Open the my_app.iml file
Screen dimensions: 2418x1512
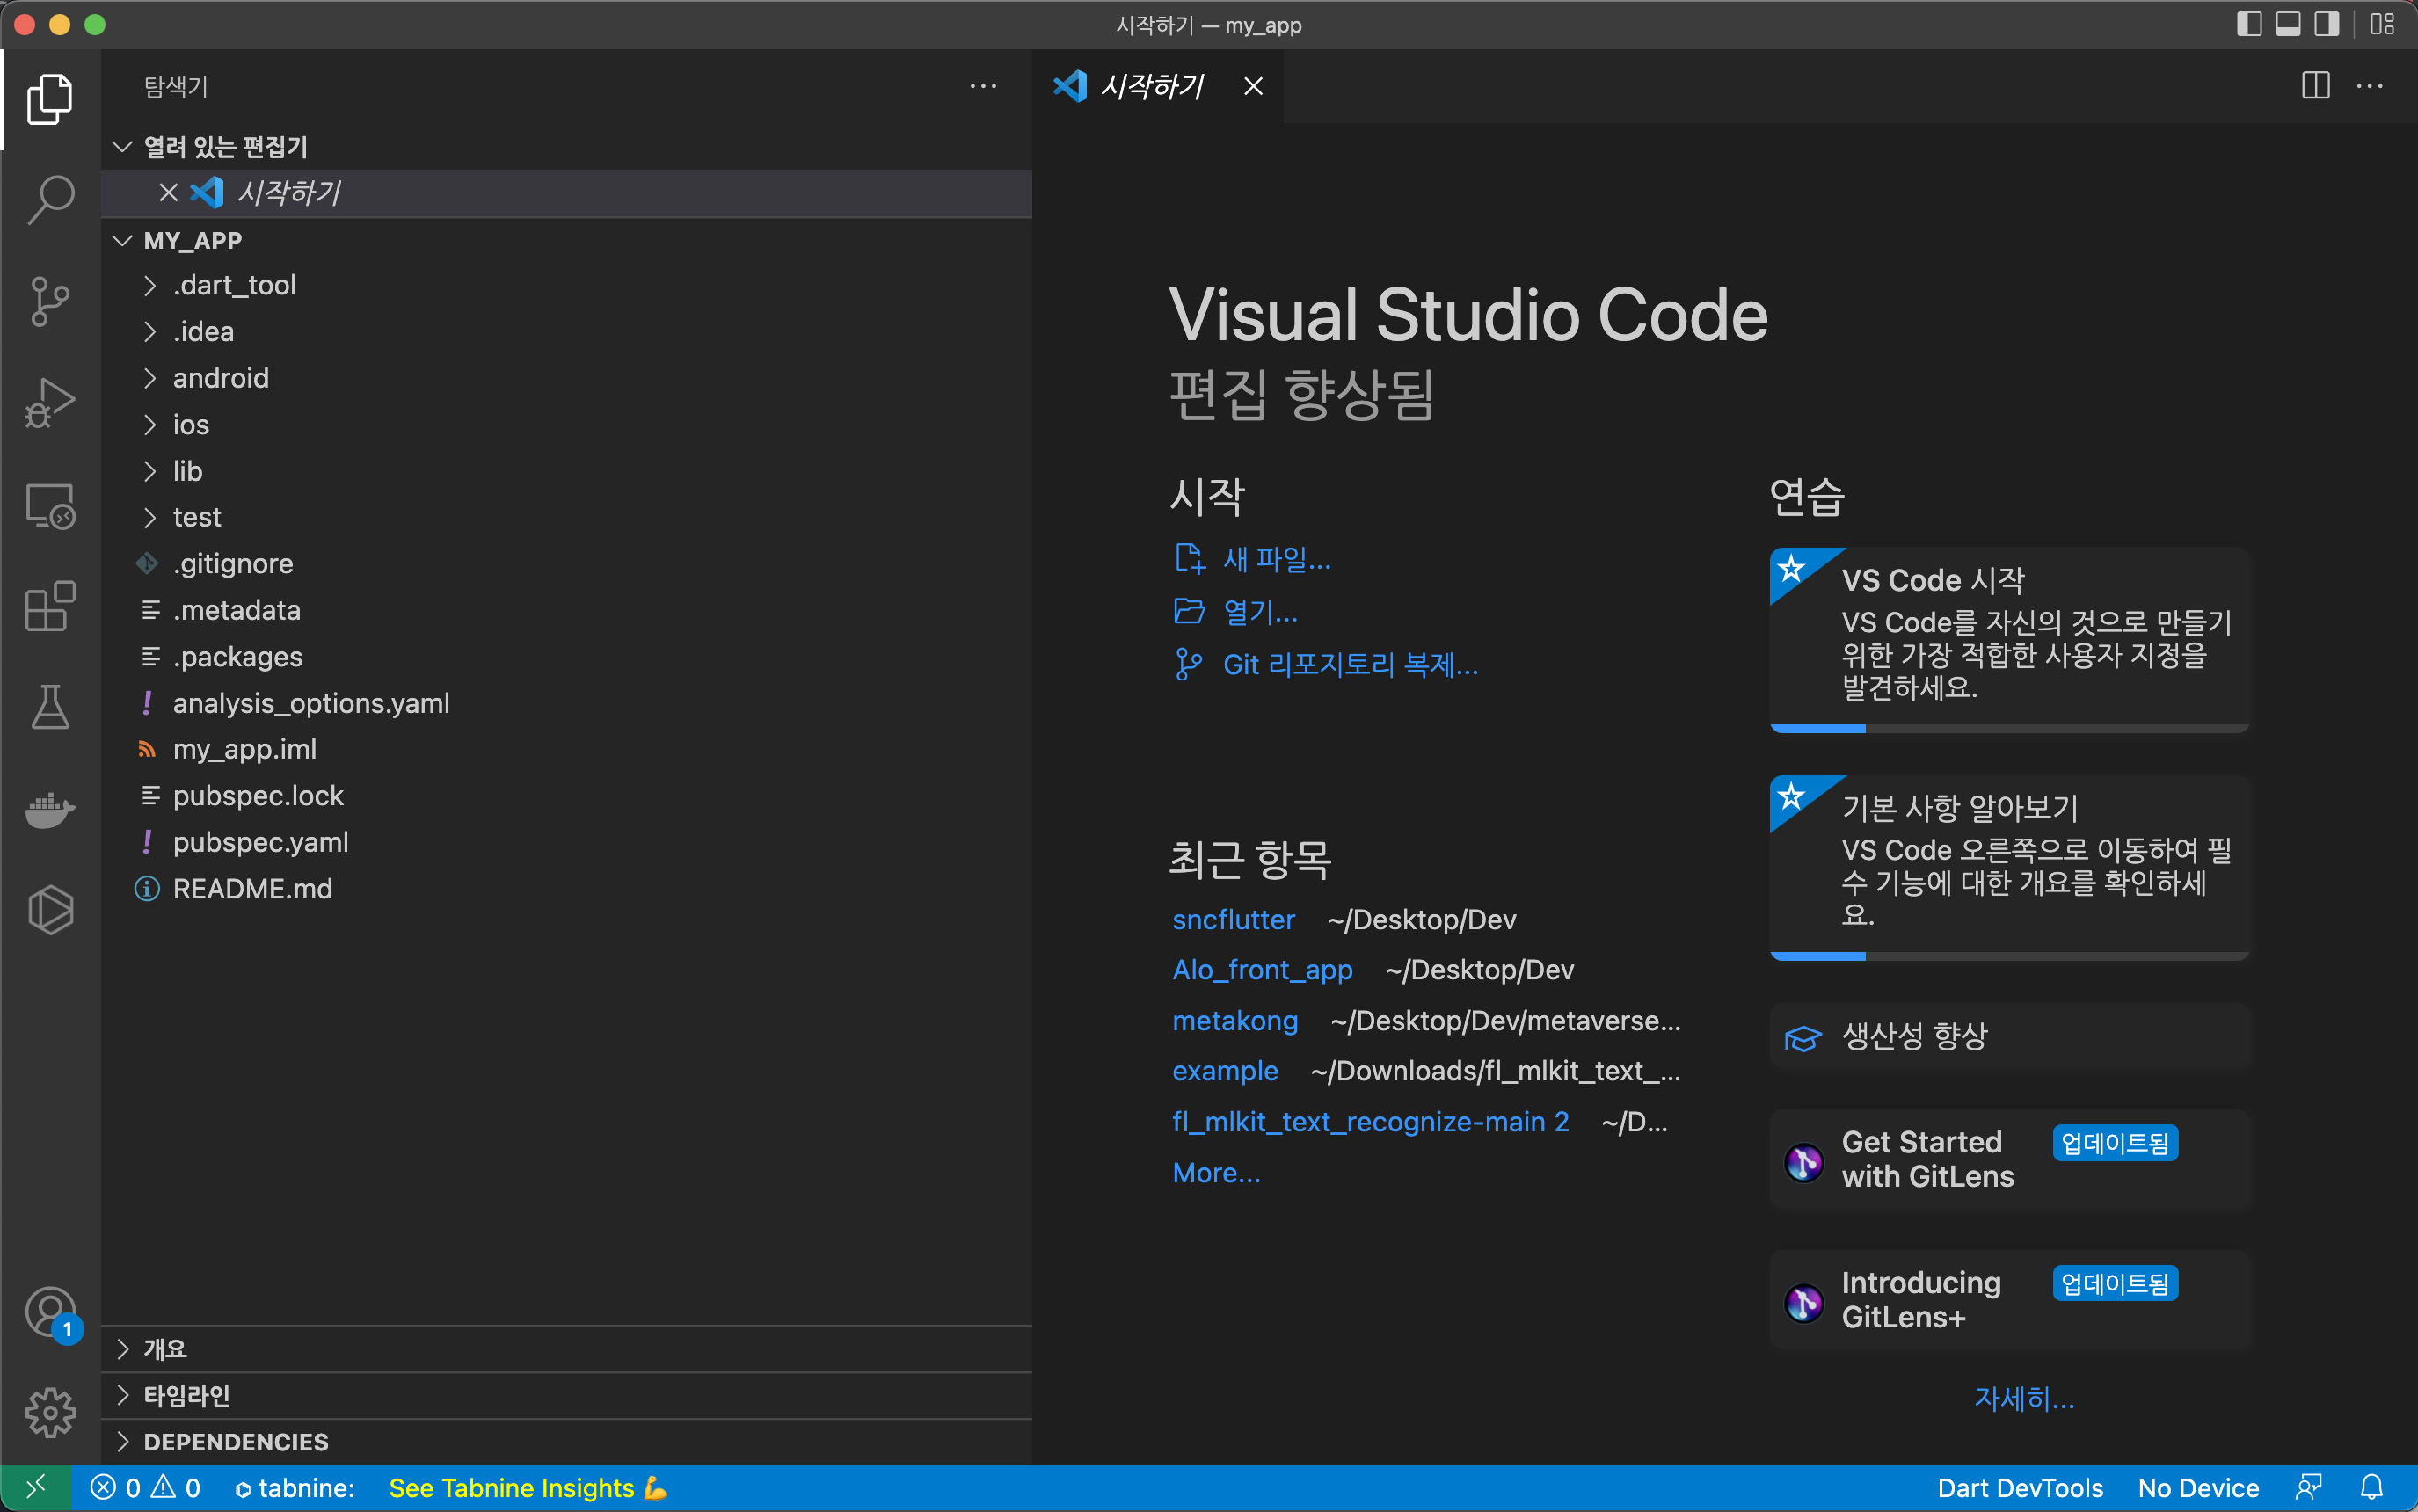566,749
